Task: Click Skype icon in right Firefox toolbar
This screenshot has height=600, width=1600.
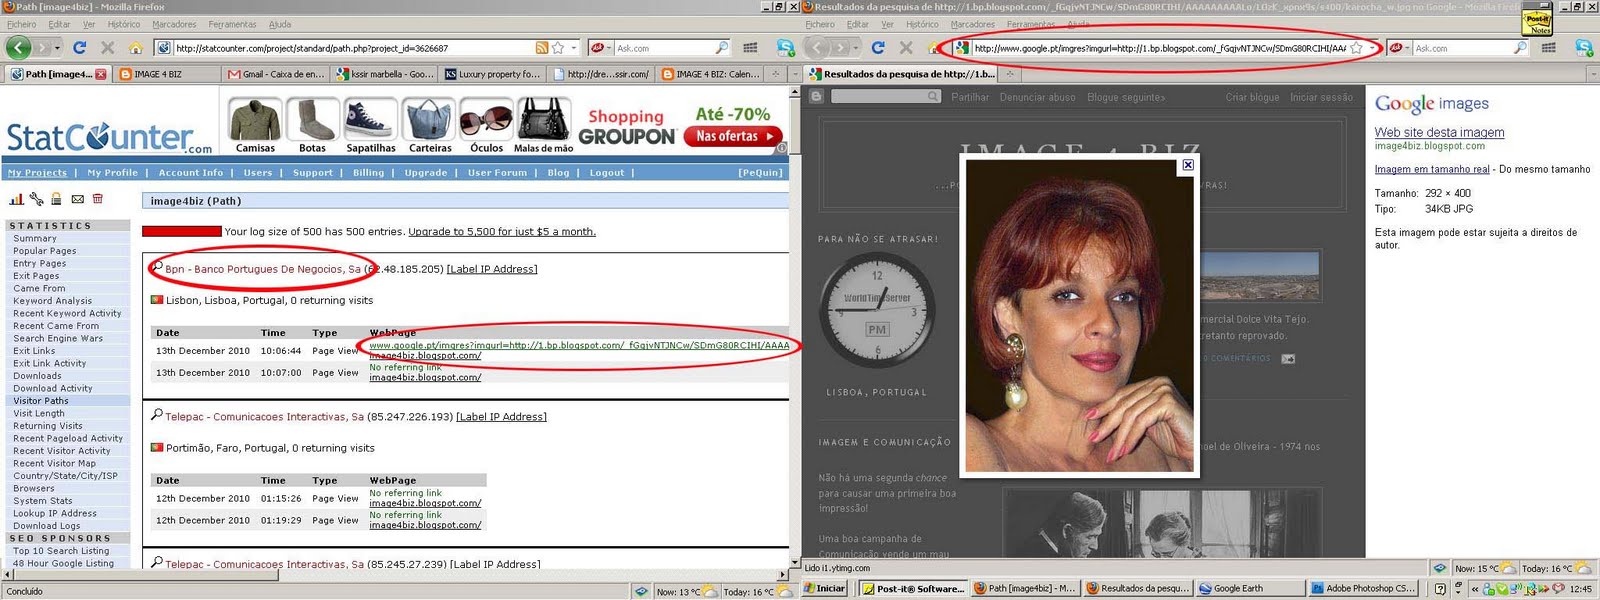Action: click(1584, 48)
